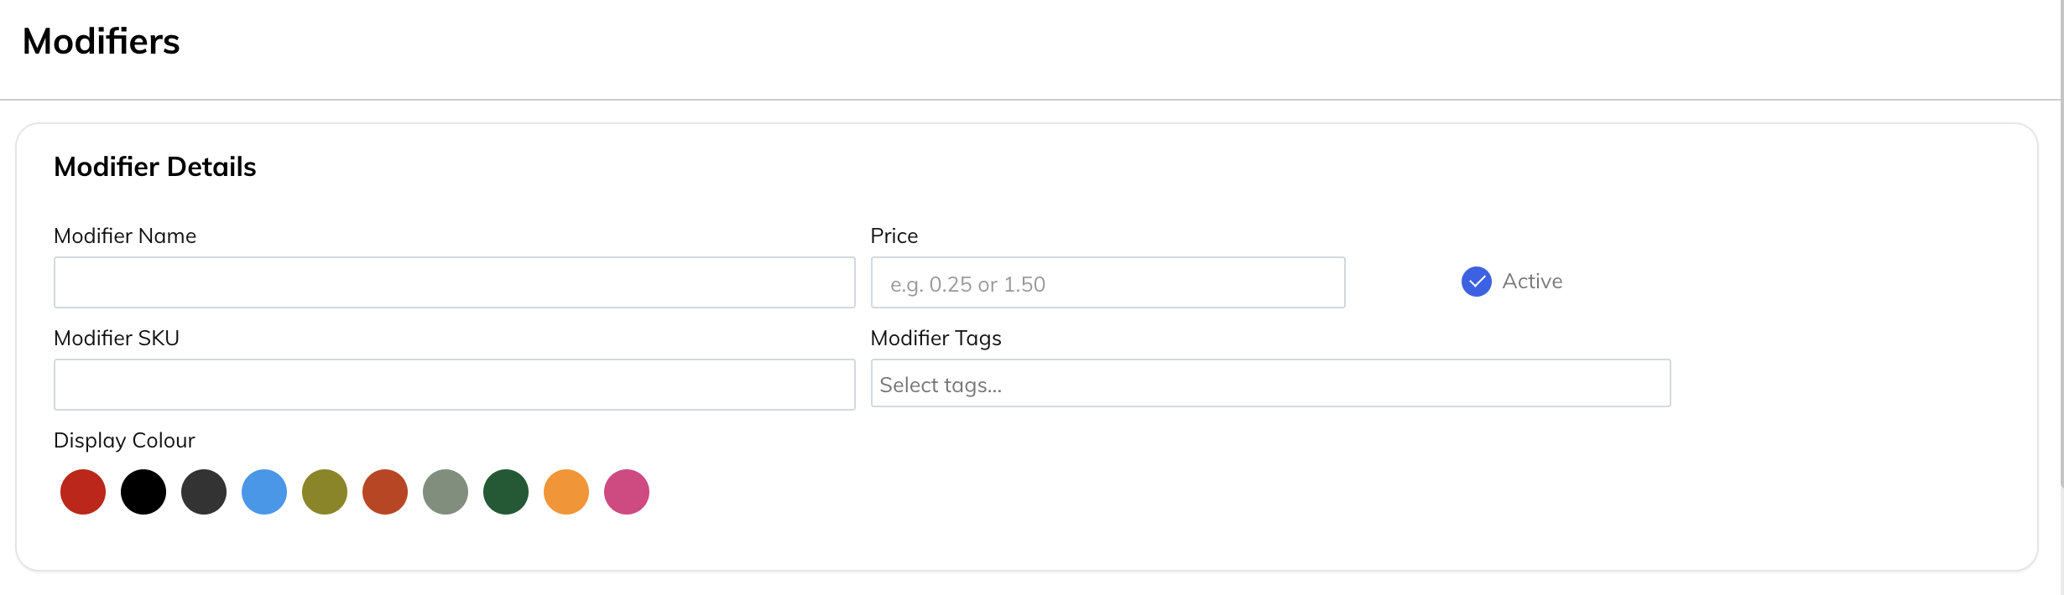Image resolution: width=2064 pixels, height=595 pixels.
Task: Select the burnt orange display colour
Action: [385, 492]
